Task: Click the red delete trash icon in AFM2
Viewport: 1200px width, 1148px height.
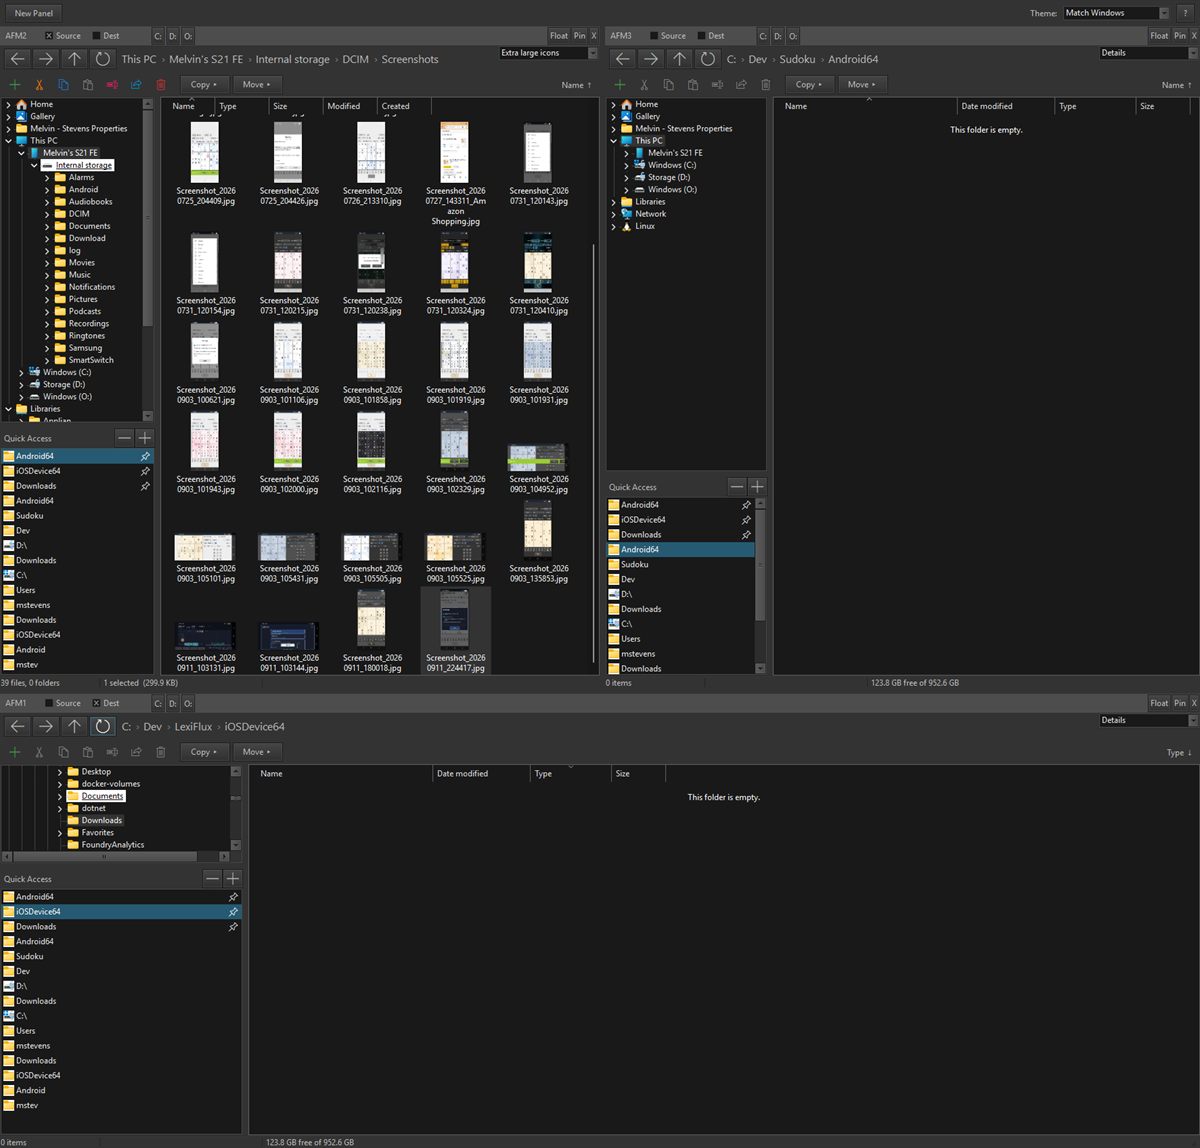Action: pyautogui.click(x=161, y=85)
